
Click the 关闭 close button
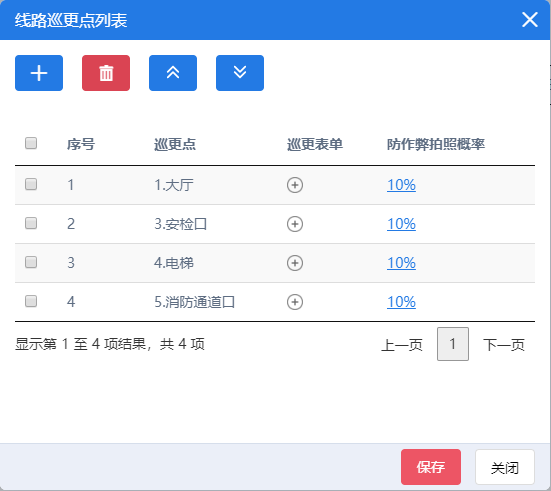point(505,467)
